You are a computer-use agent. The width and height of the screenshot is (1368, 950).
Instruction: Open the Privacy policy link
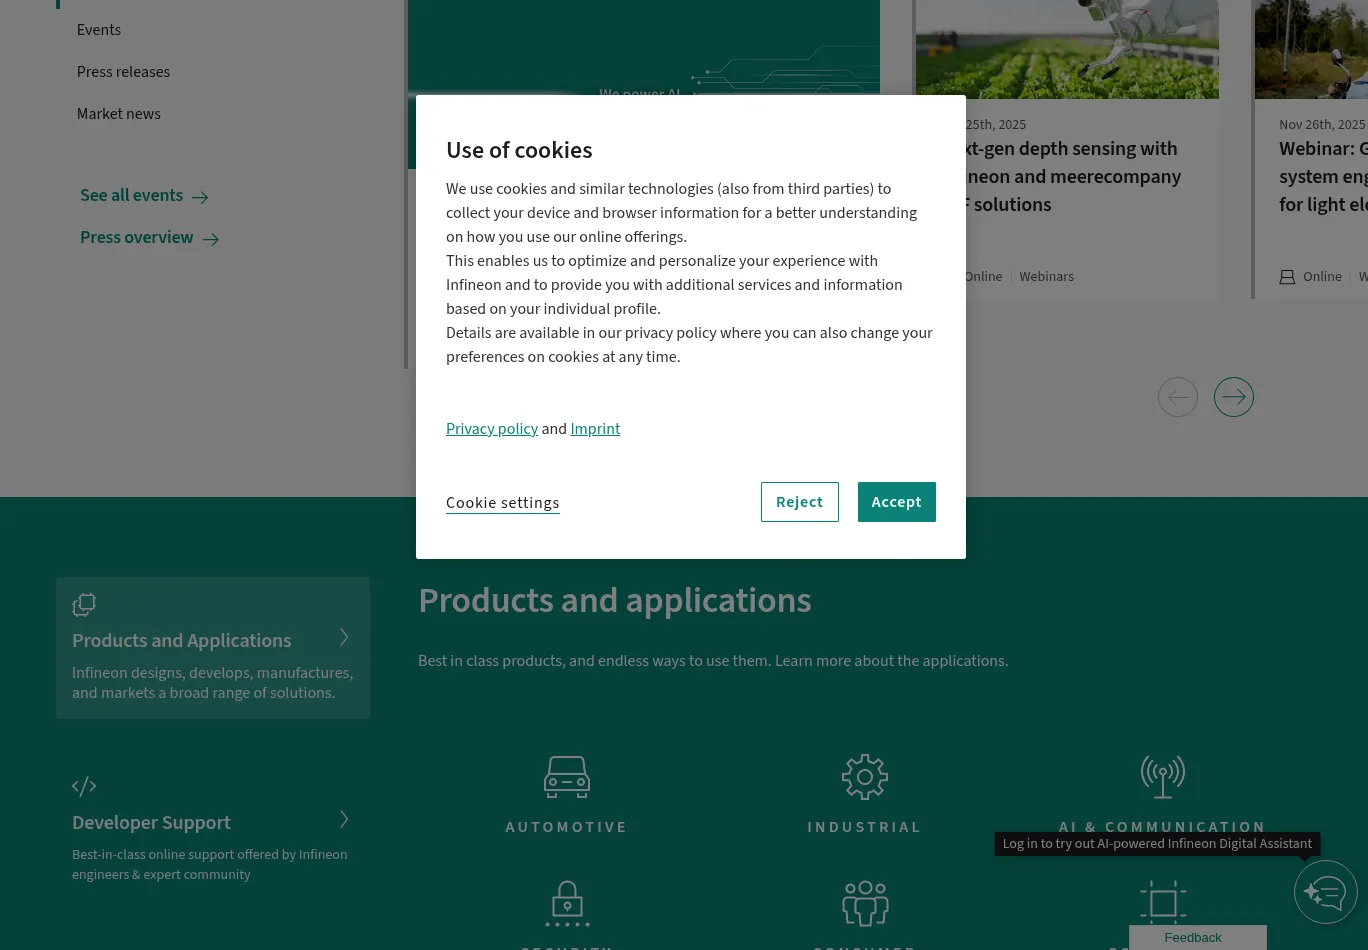pos(492,429)
